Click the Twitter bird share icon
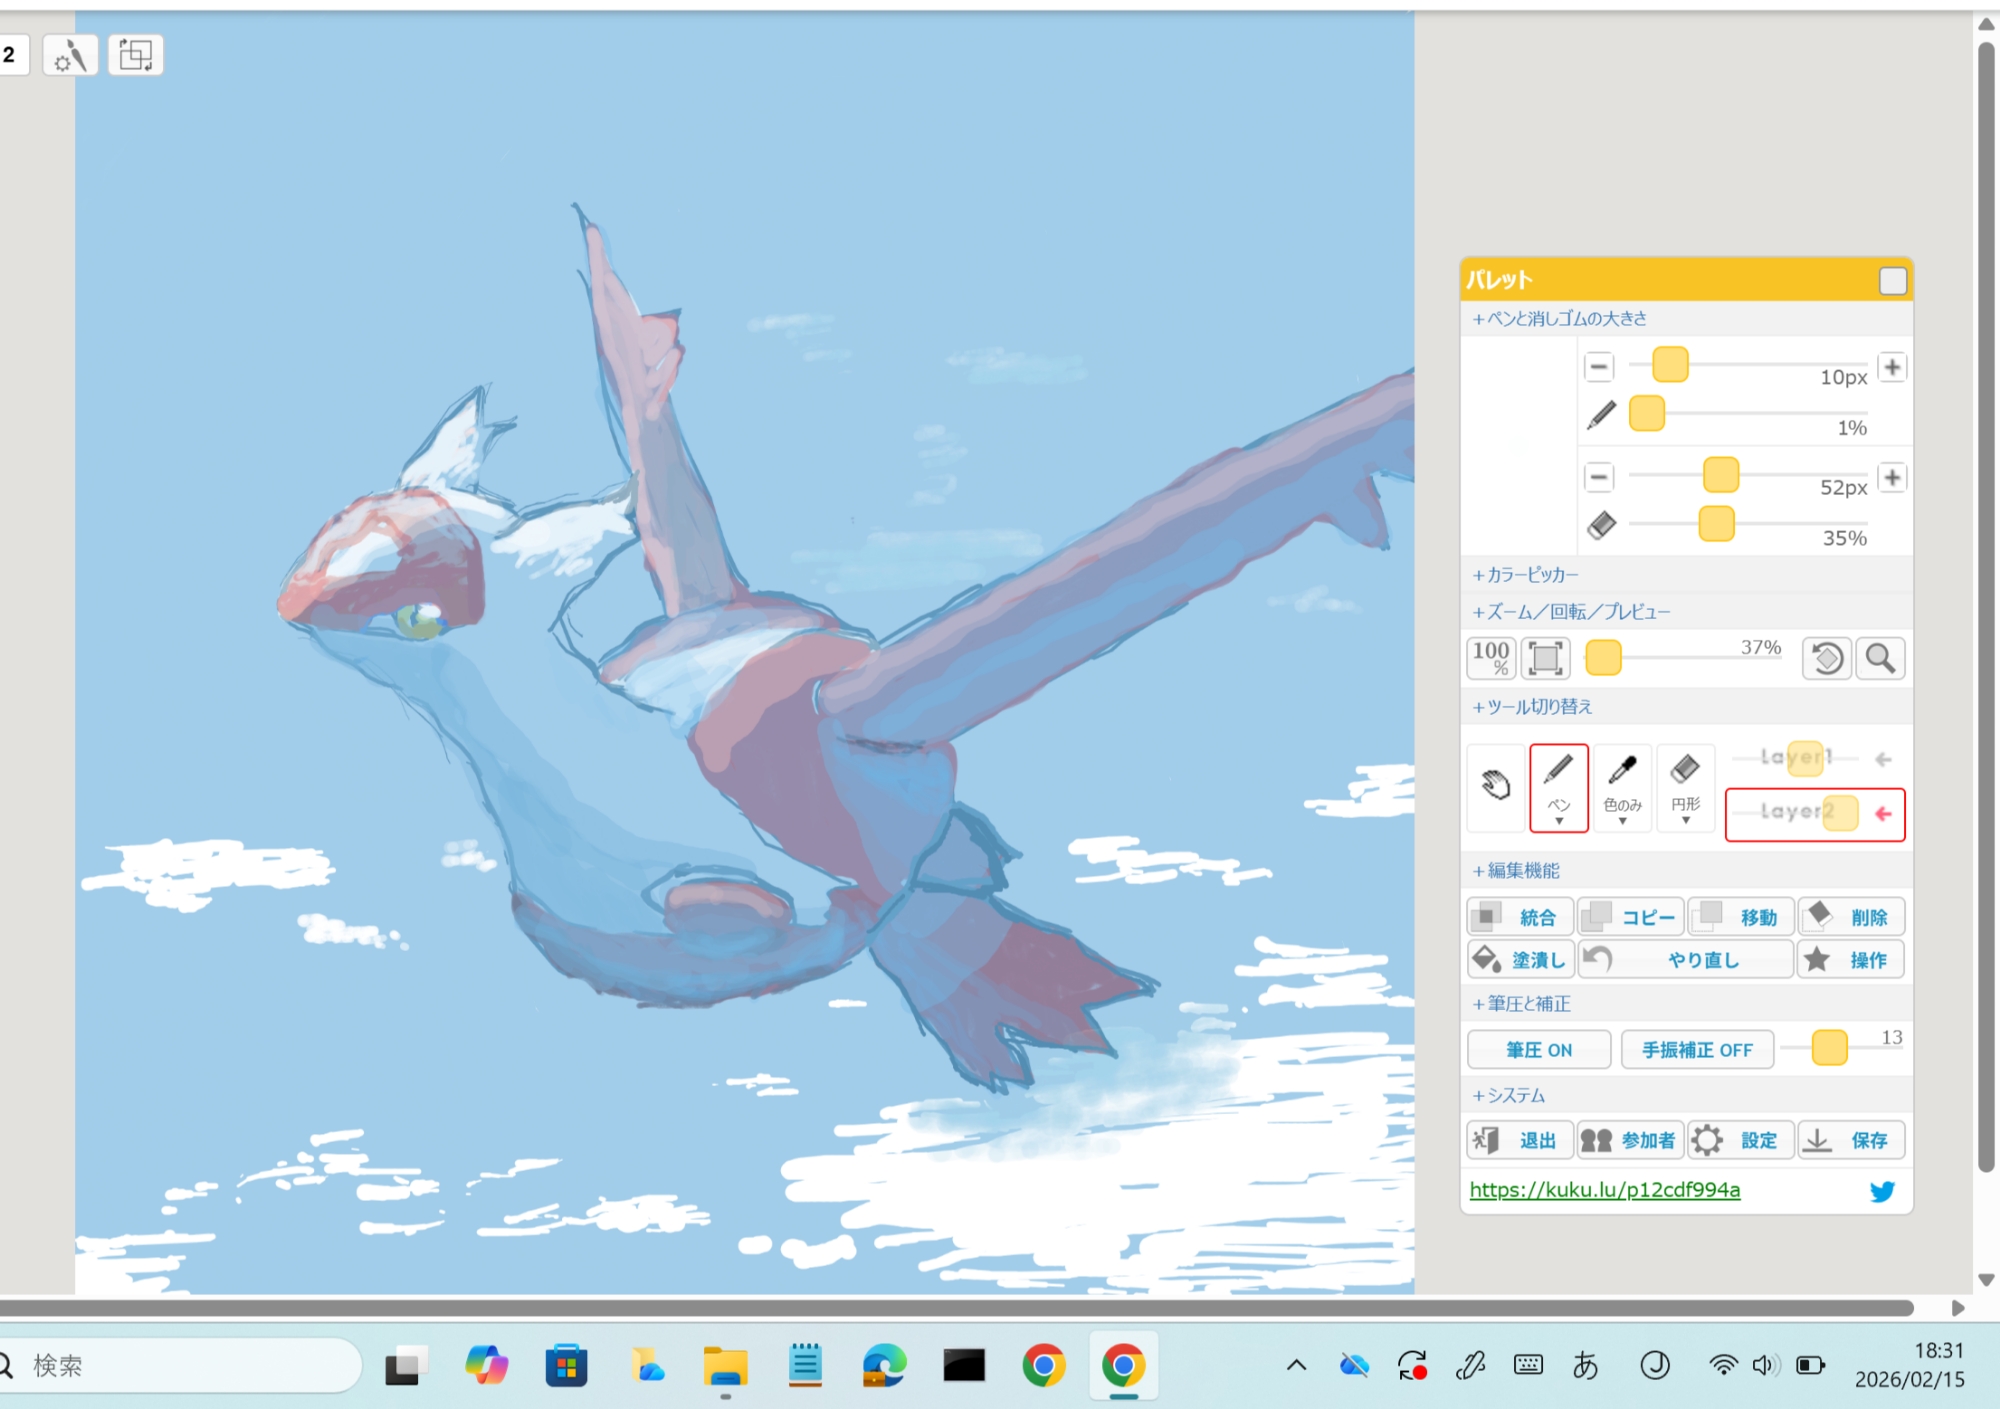The height and width of the screenshot is (1409, 2000). point(1882,1191)
